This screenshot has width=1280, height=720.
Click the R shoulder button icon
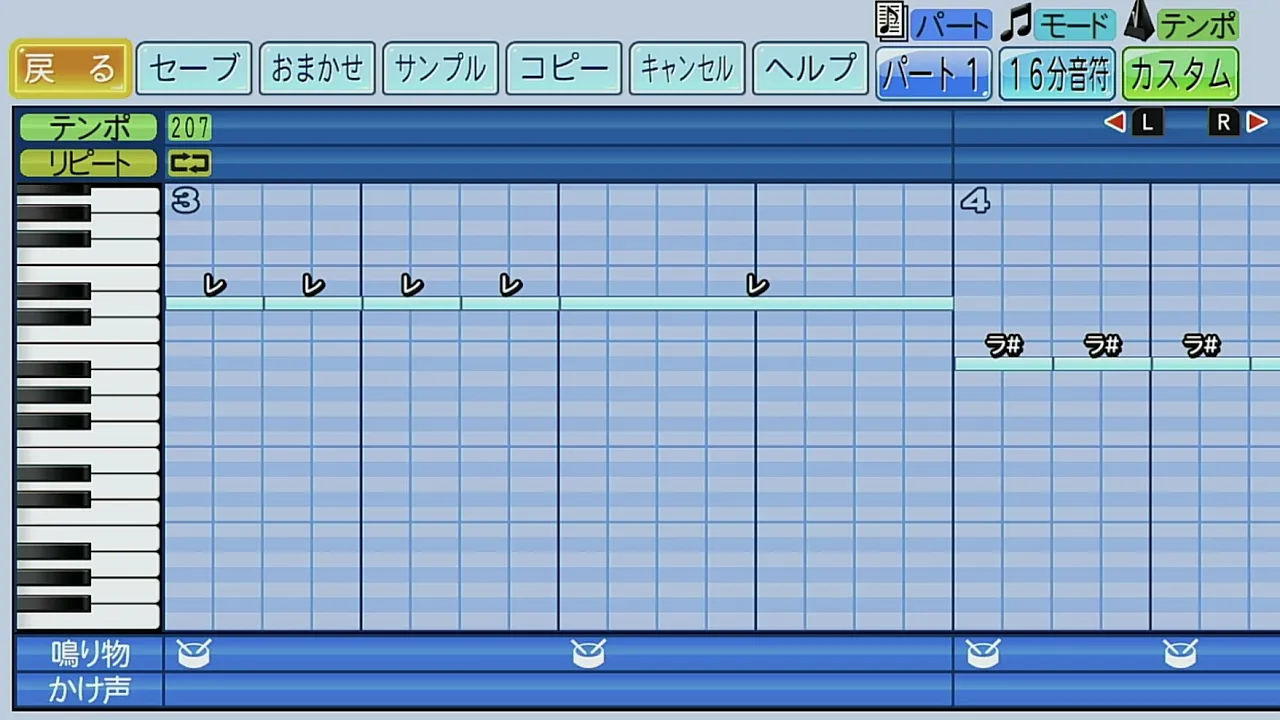point(1224,123)
